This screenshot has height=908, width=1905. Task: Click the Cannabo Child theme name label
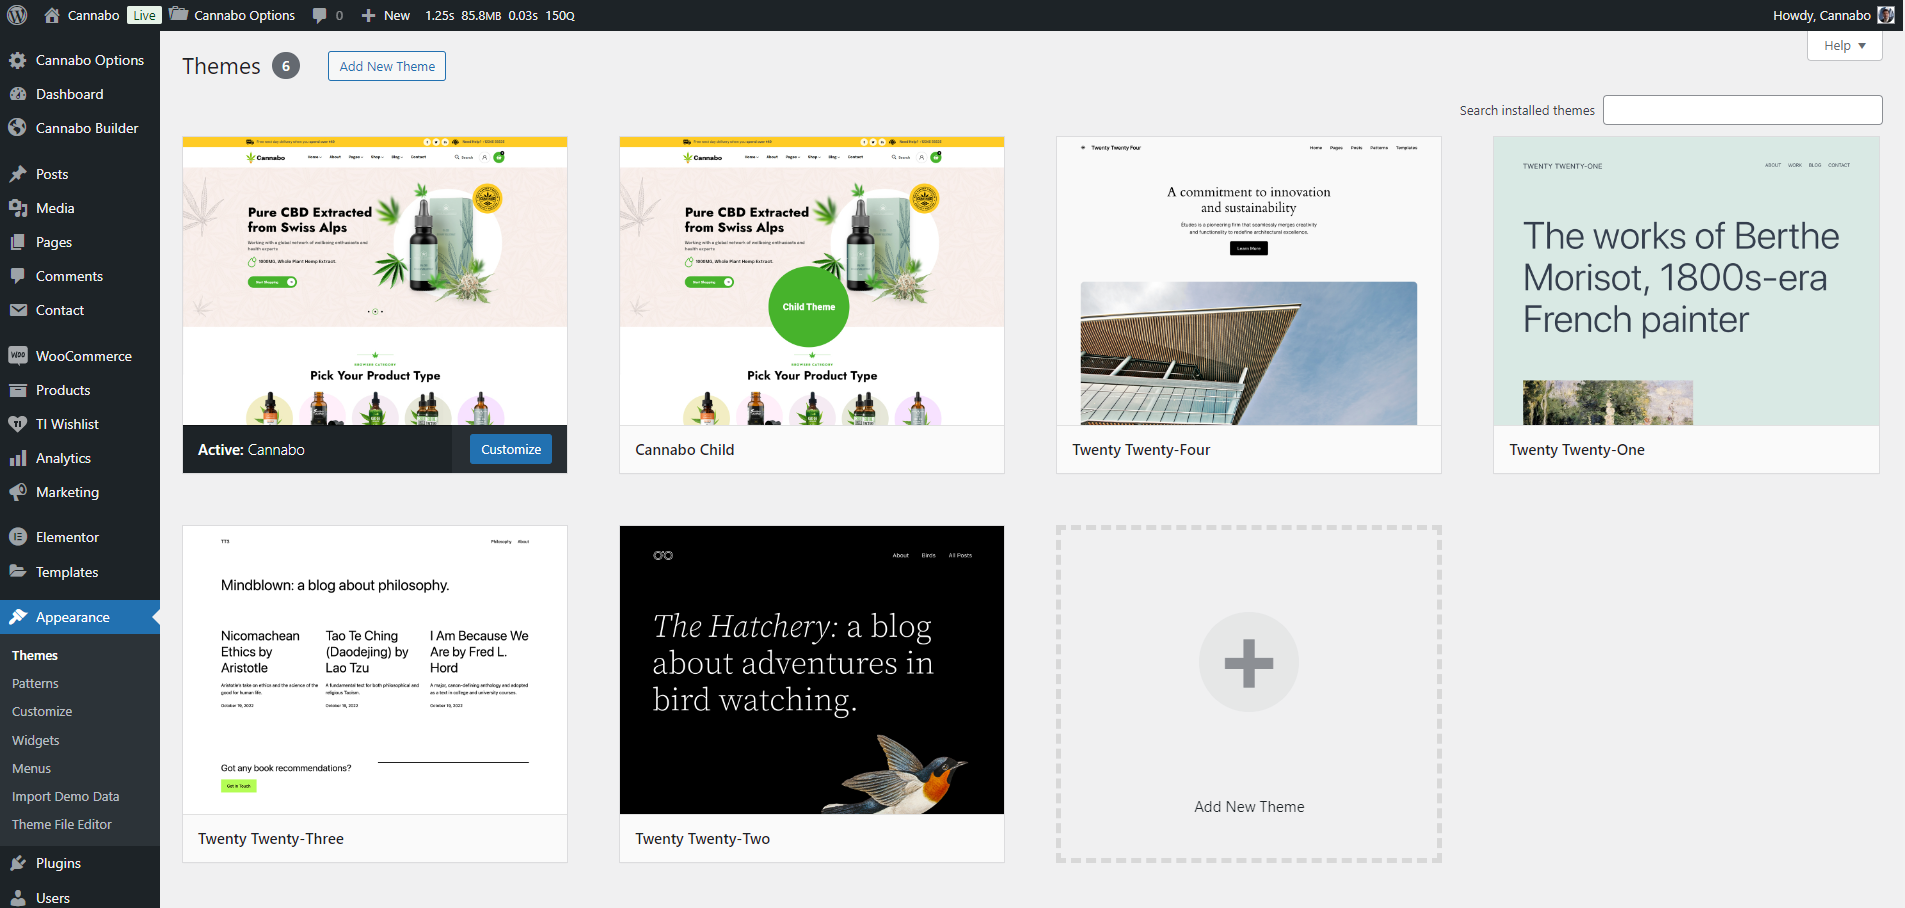(685, 450)
